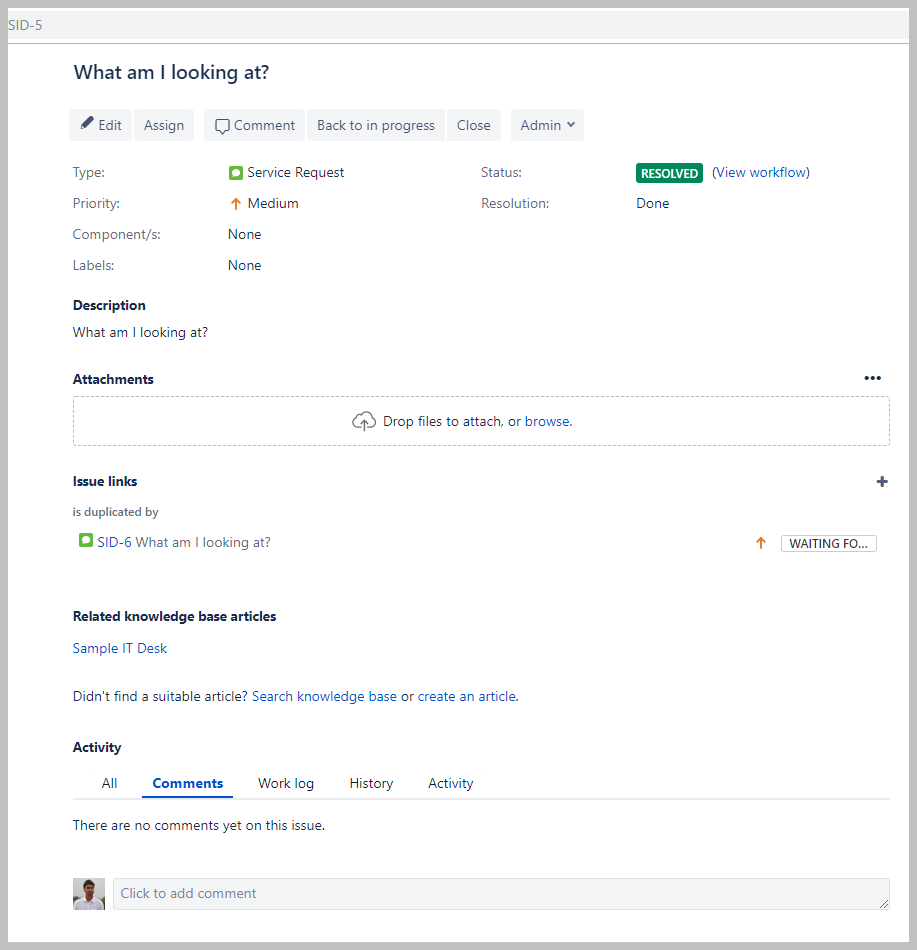This screenshot has height=950, width=917.
Task: Assign the issue via Assign button
Action: point(164,125)
